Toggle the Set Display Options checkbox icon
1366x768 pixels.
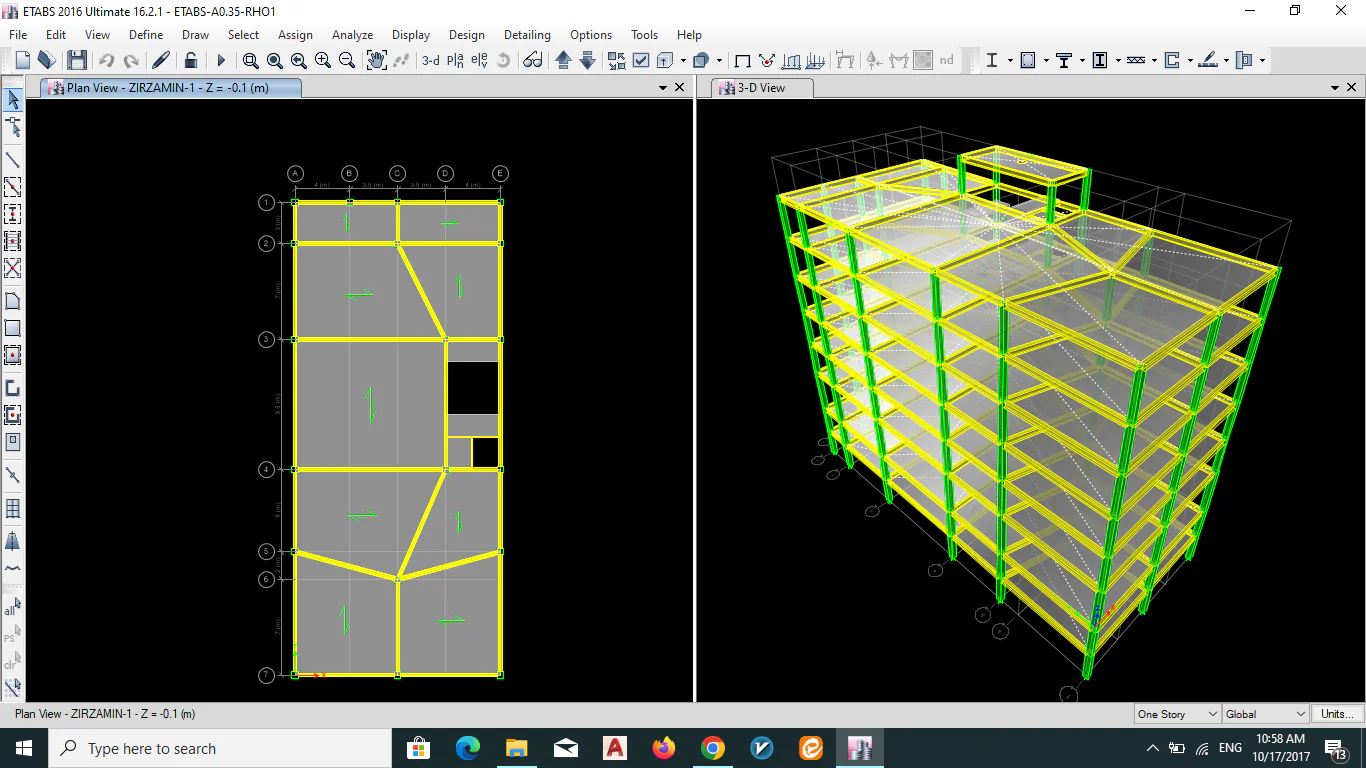coord(641,61)
